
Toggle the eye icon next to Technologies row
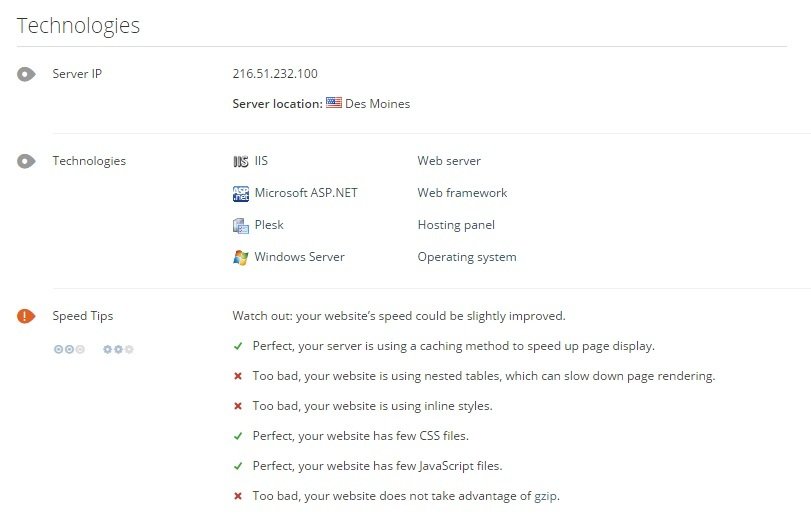pyautogui.click(x=26, y=161)
